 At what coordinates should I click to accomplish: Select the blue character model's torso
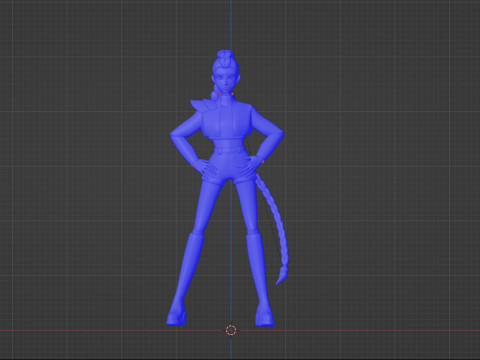coord(227,122)
